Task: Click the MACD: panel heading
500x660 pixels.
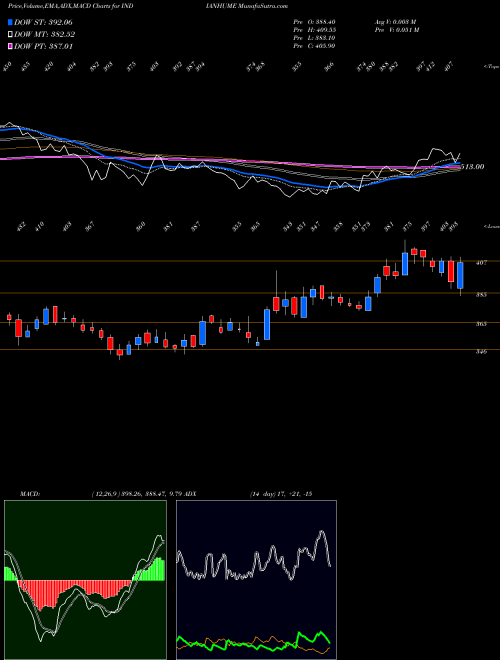Action: pos(29,494)
